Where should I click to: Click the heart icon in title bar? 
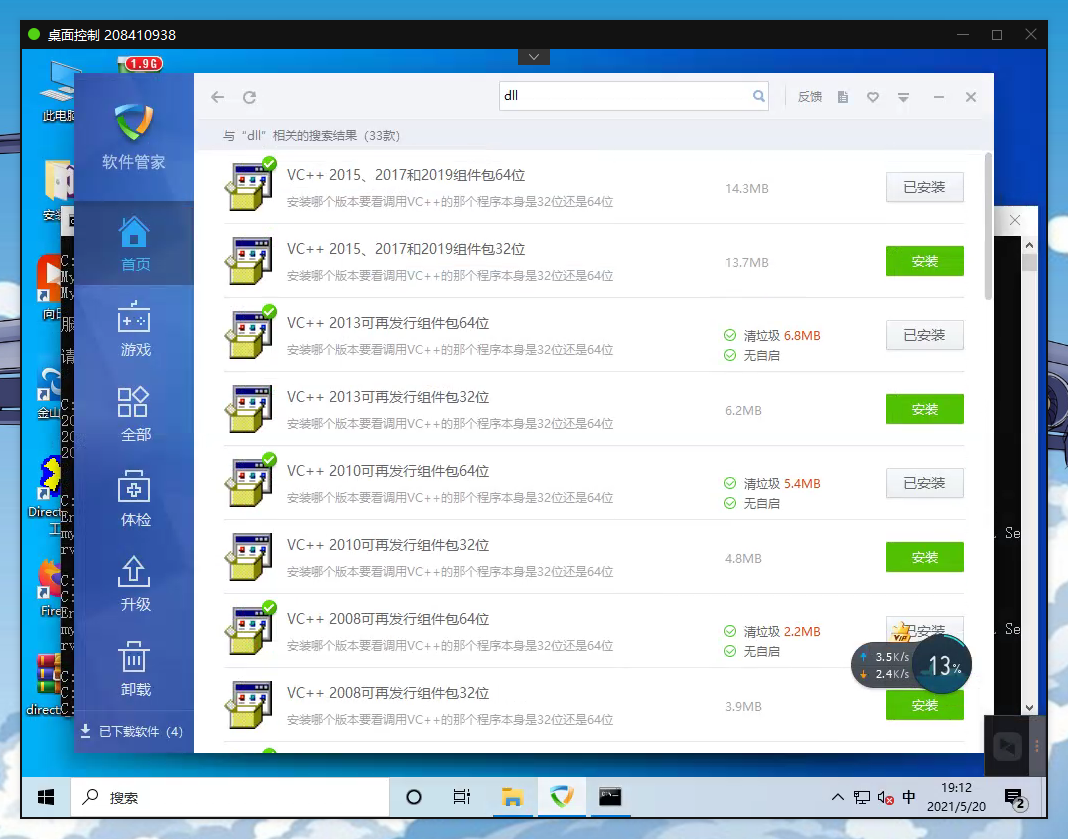point(873,97)
